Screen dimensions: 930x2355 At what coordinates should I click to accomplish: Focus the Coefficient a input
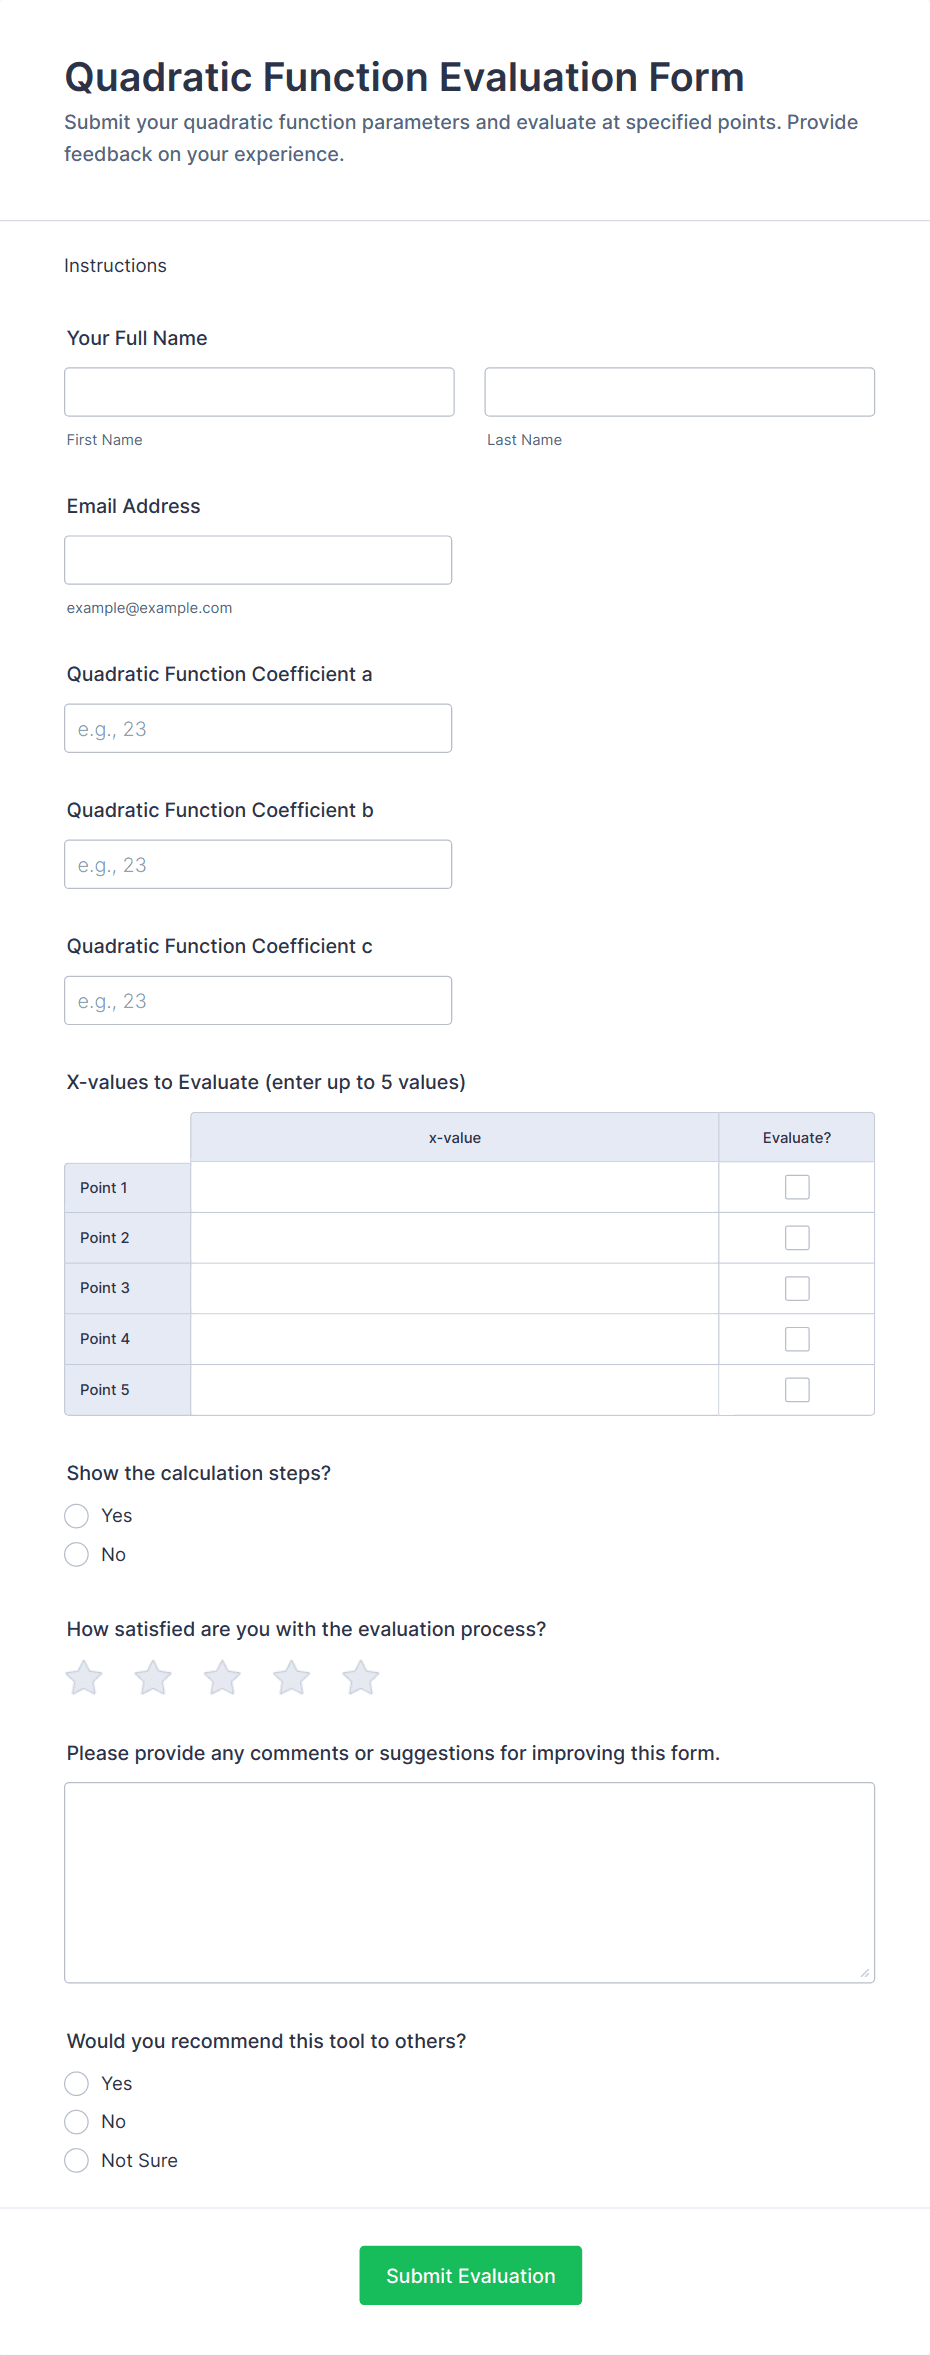tap(258, 728)
